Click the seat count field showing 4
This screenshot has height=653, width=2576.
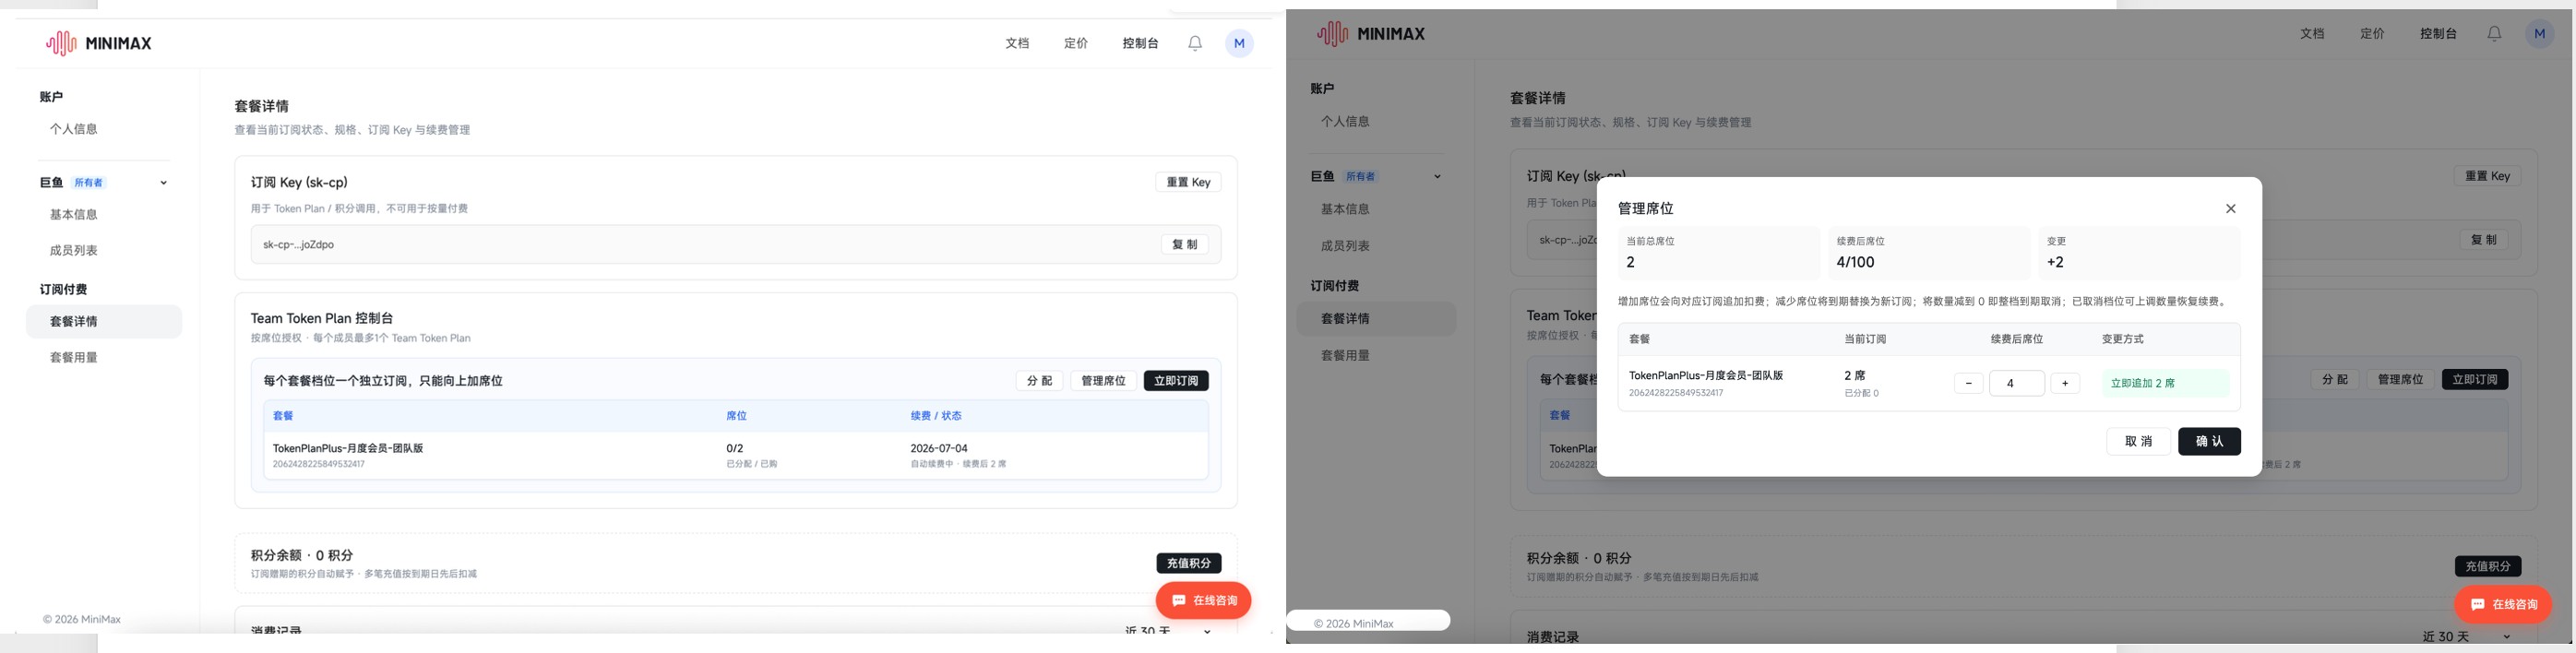coord(2017,383)
